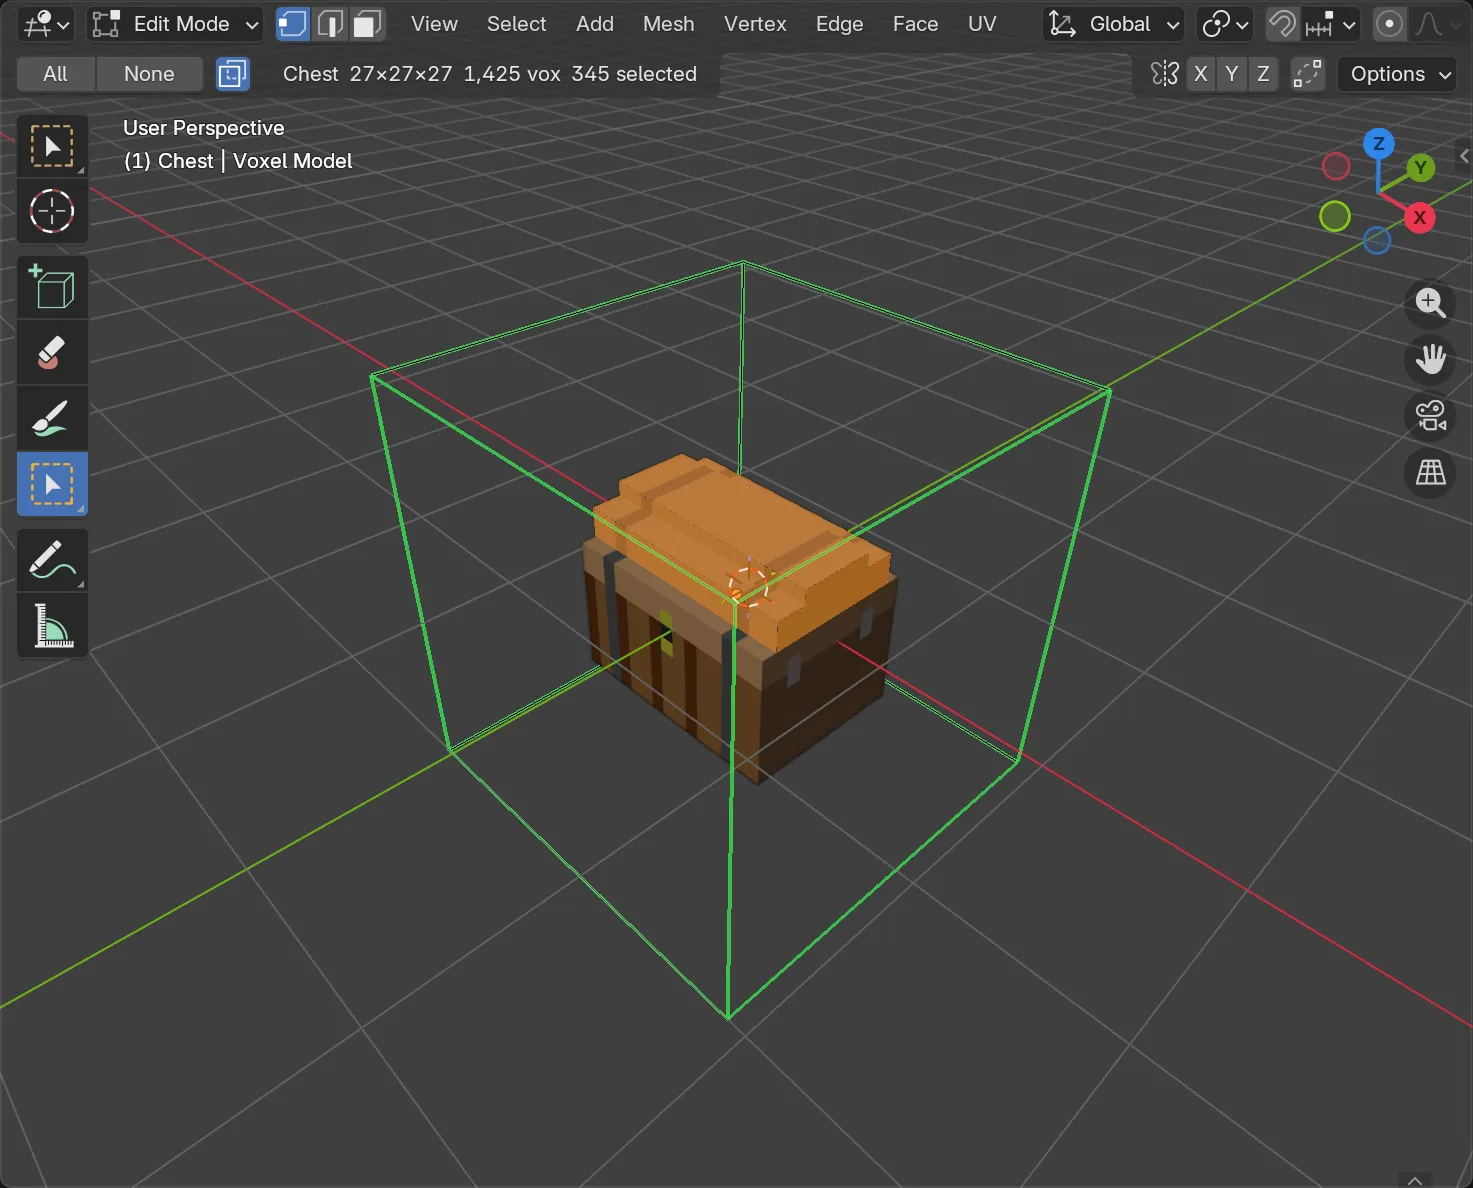Image resolution: width=1473 pixels, height=1188 pixels.
Task: Click the '27×27×27' dimension text
Action: click(x=401, y=74)
